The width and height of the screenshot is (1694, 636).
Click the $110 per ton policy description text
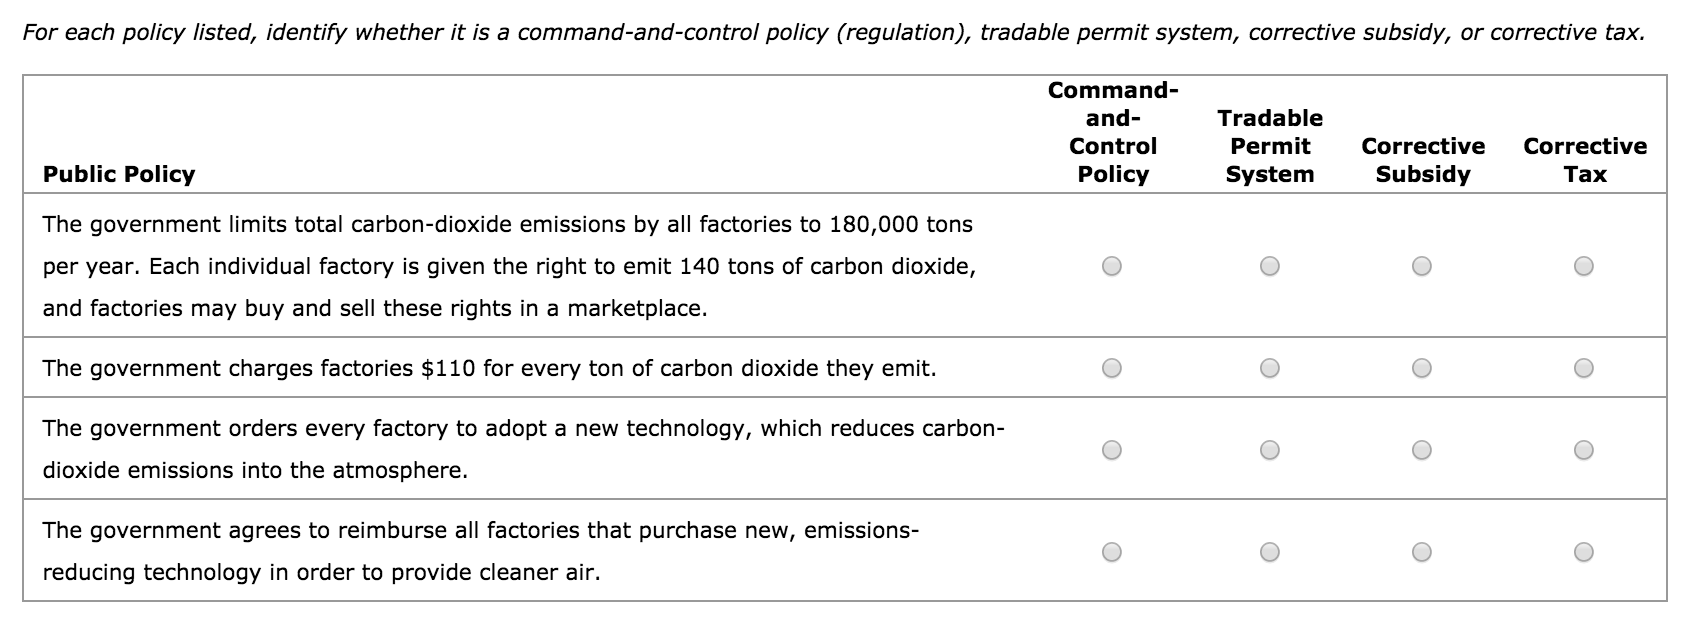tap(489, 368)
